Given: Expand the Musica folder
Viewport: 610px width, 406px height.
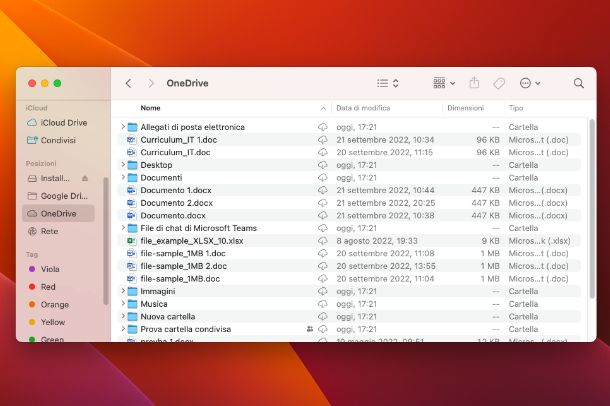Looking at the screenshot, I should pos(123,304).
